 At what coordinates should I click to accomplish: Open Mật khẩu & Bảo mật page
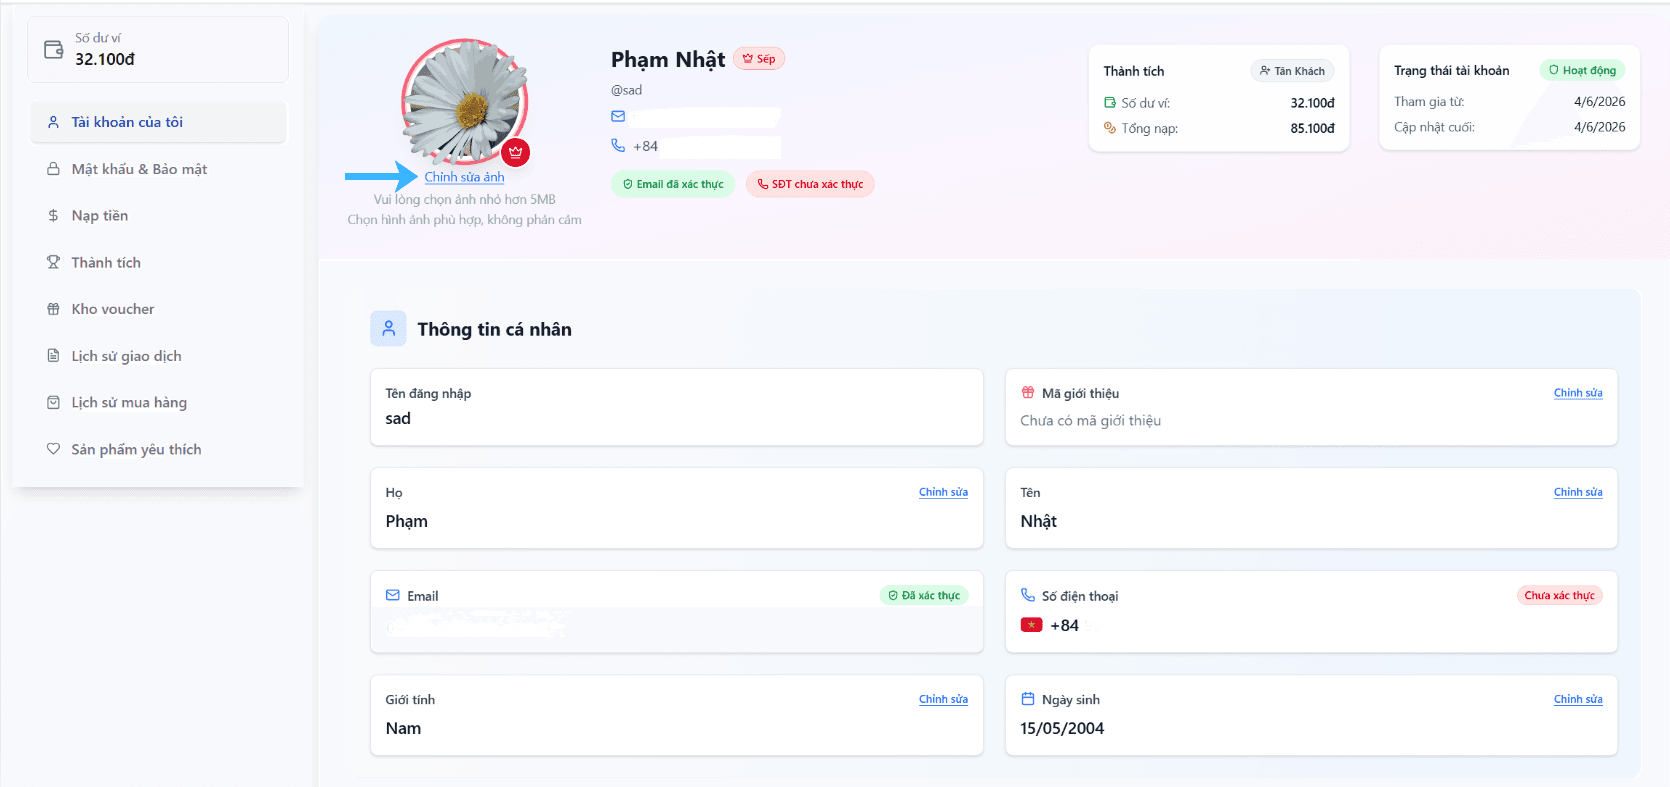[158, 169]
